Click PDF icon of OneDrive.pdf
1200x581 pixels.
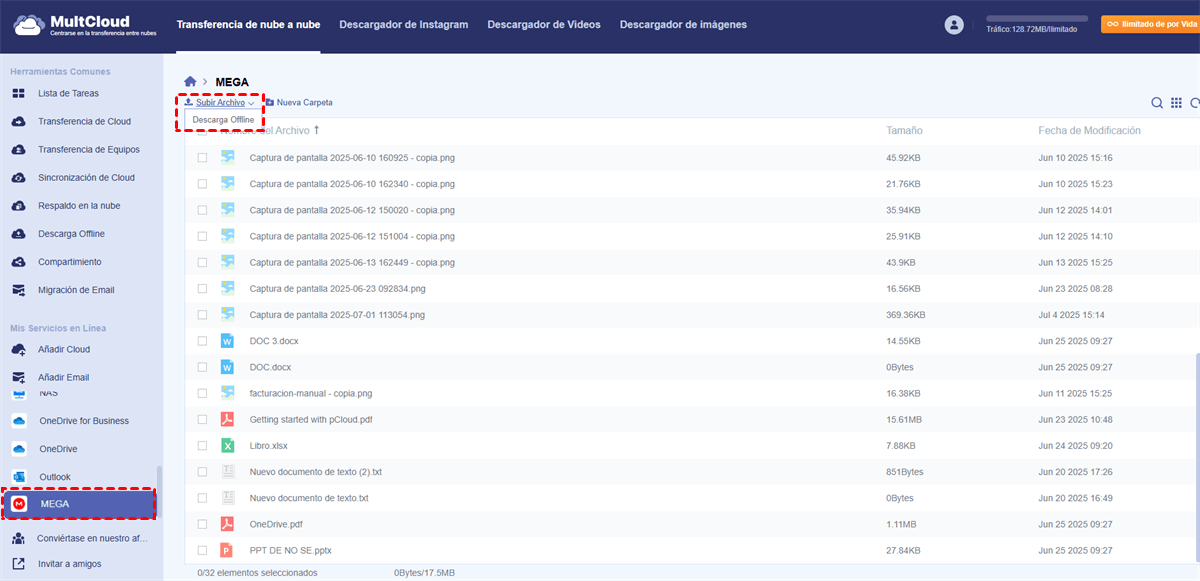pyautogui.click(x=227, y=524)
